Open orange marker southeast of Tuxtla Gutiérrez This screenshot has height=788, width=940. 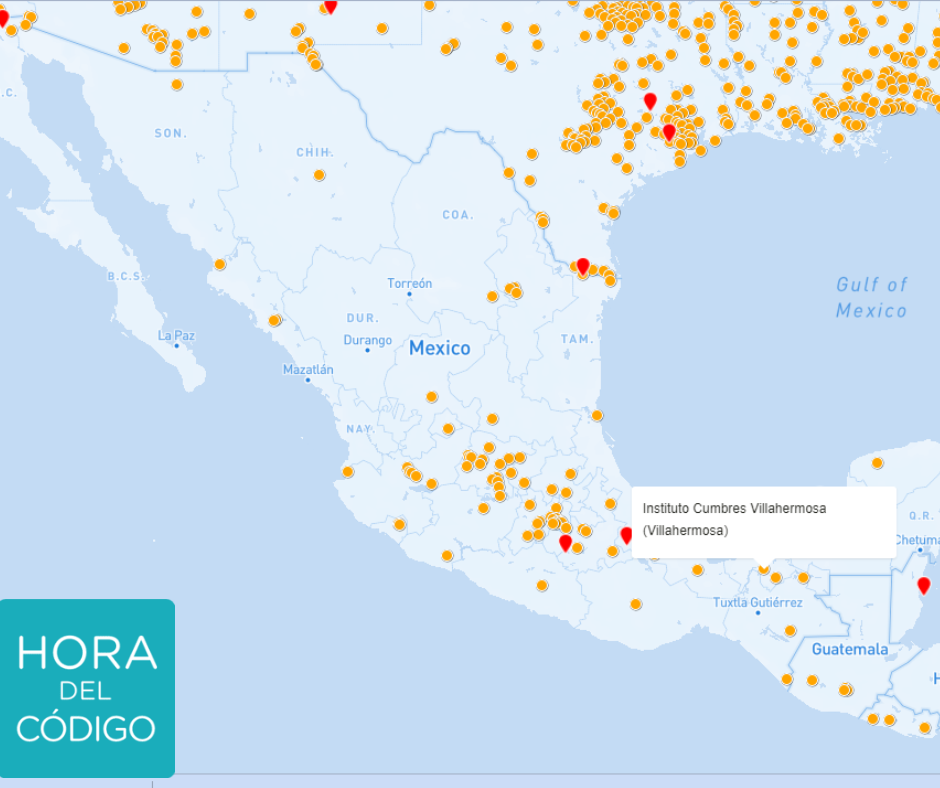tap(790, 631)
